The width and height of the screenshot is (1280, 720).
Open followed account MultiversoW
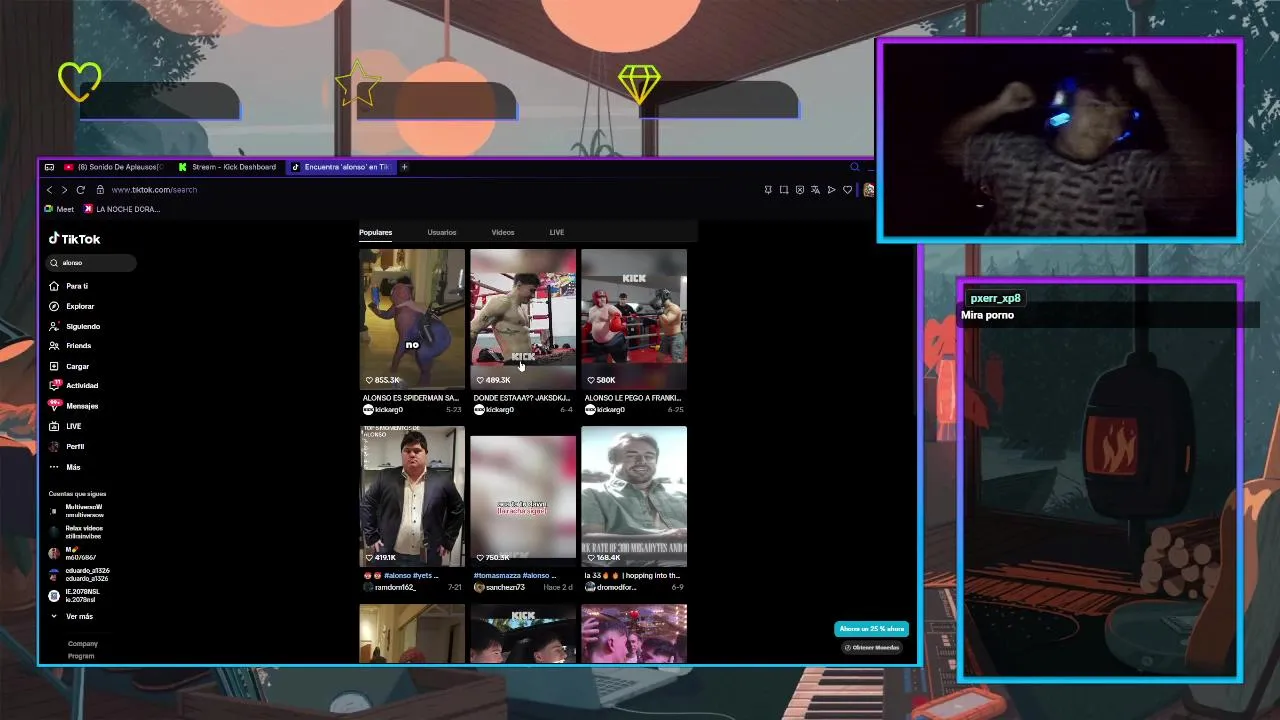click(77, 510)
